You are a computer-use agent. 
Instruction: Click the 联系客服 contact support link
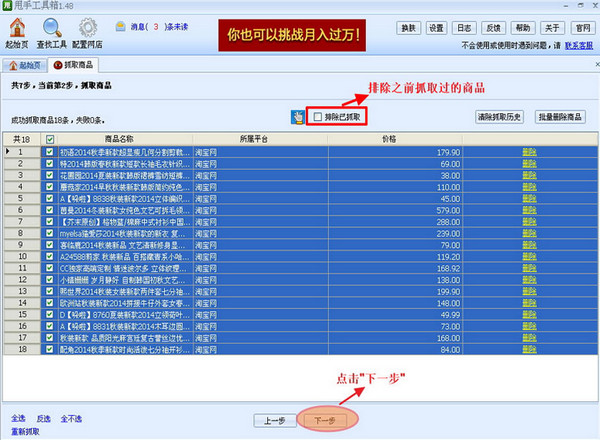click(578, 45)
